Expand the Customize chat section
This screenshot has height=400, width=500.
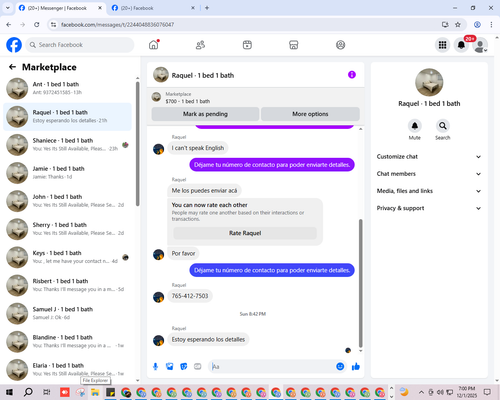pos(429,157)
